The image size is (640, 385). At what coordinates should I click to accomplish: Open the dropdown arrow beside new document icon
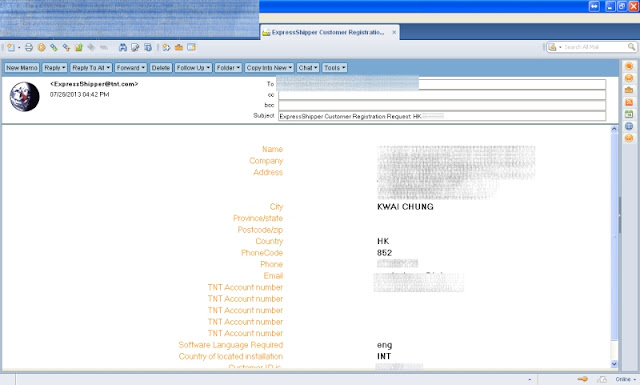point(19,48)
